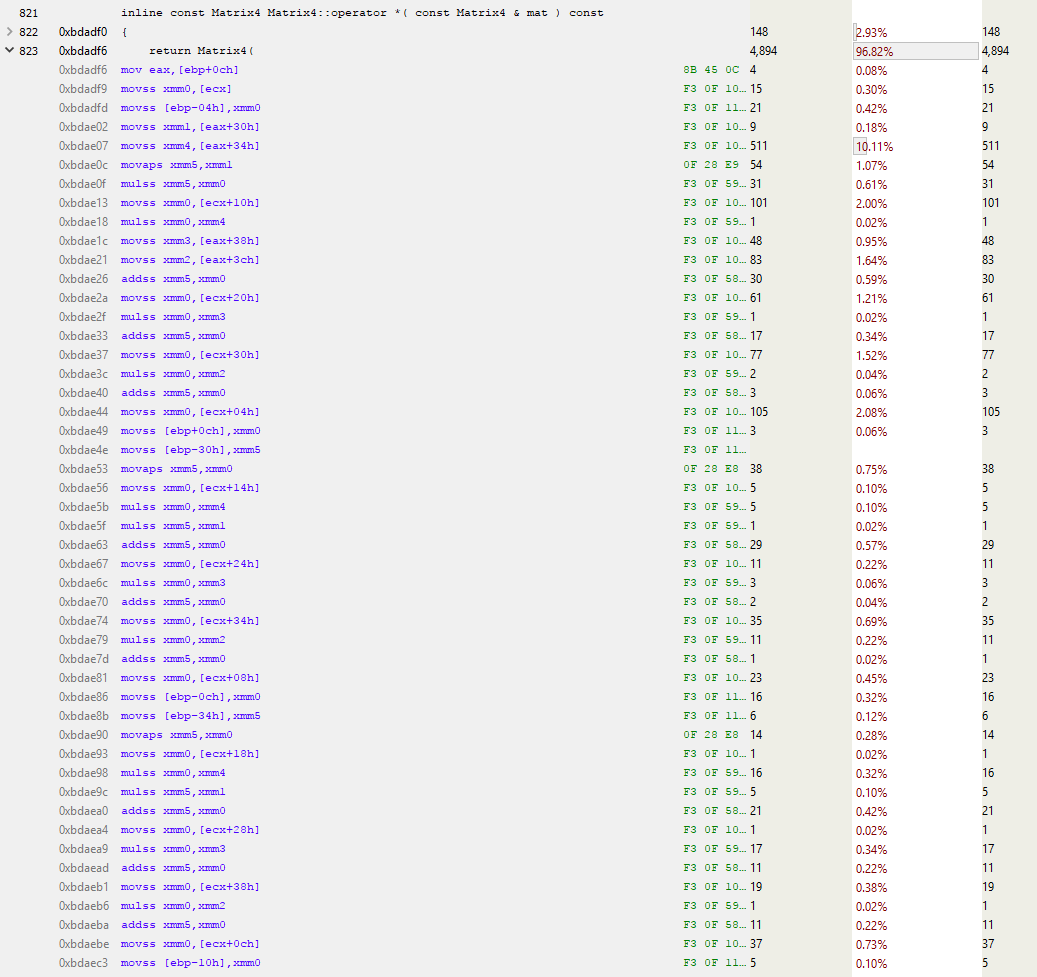Viewport: 1037px width, 977px height.
Task: Select 'movss xmm0,[ecx+04h]' instruction
Action: pyautogui.click(x=189, y=412)
